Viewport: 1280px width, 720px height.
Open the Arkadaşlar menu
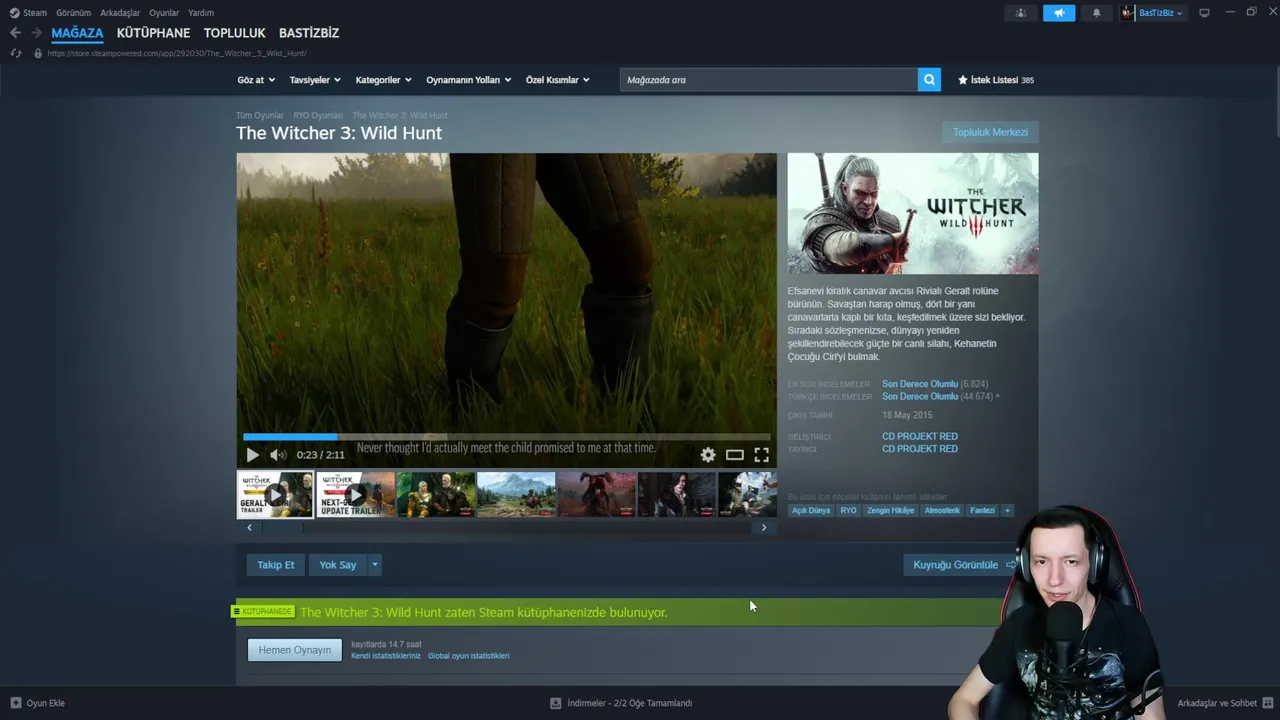coord(120,13)
